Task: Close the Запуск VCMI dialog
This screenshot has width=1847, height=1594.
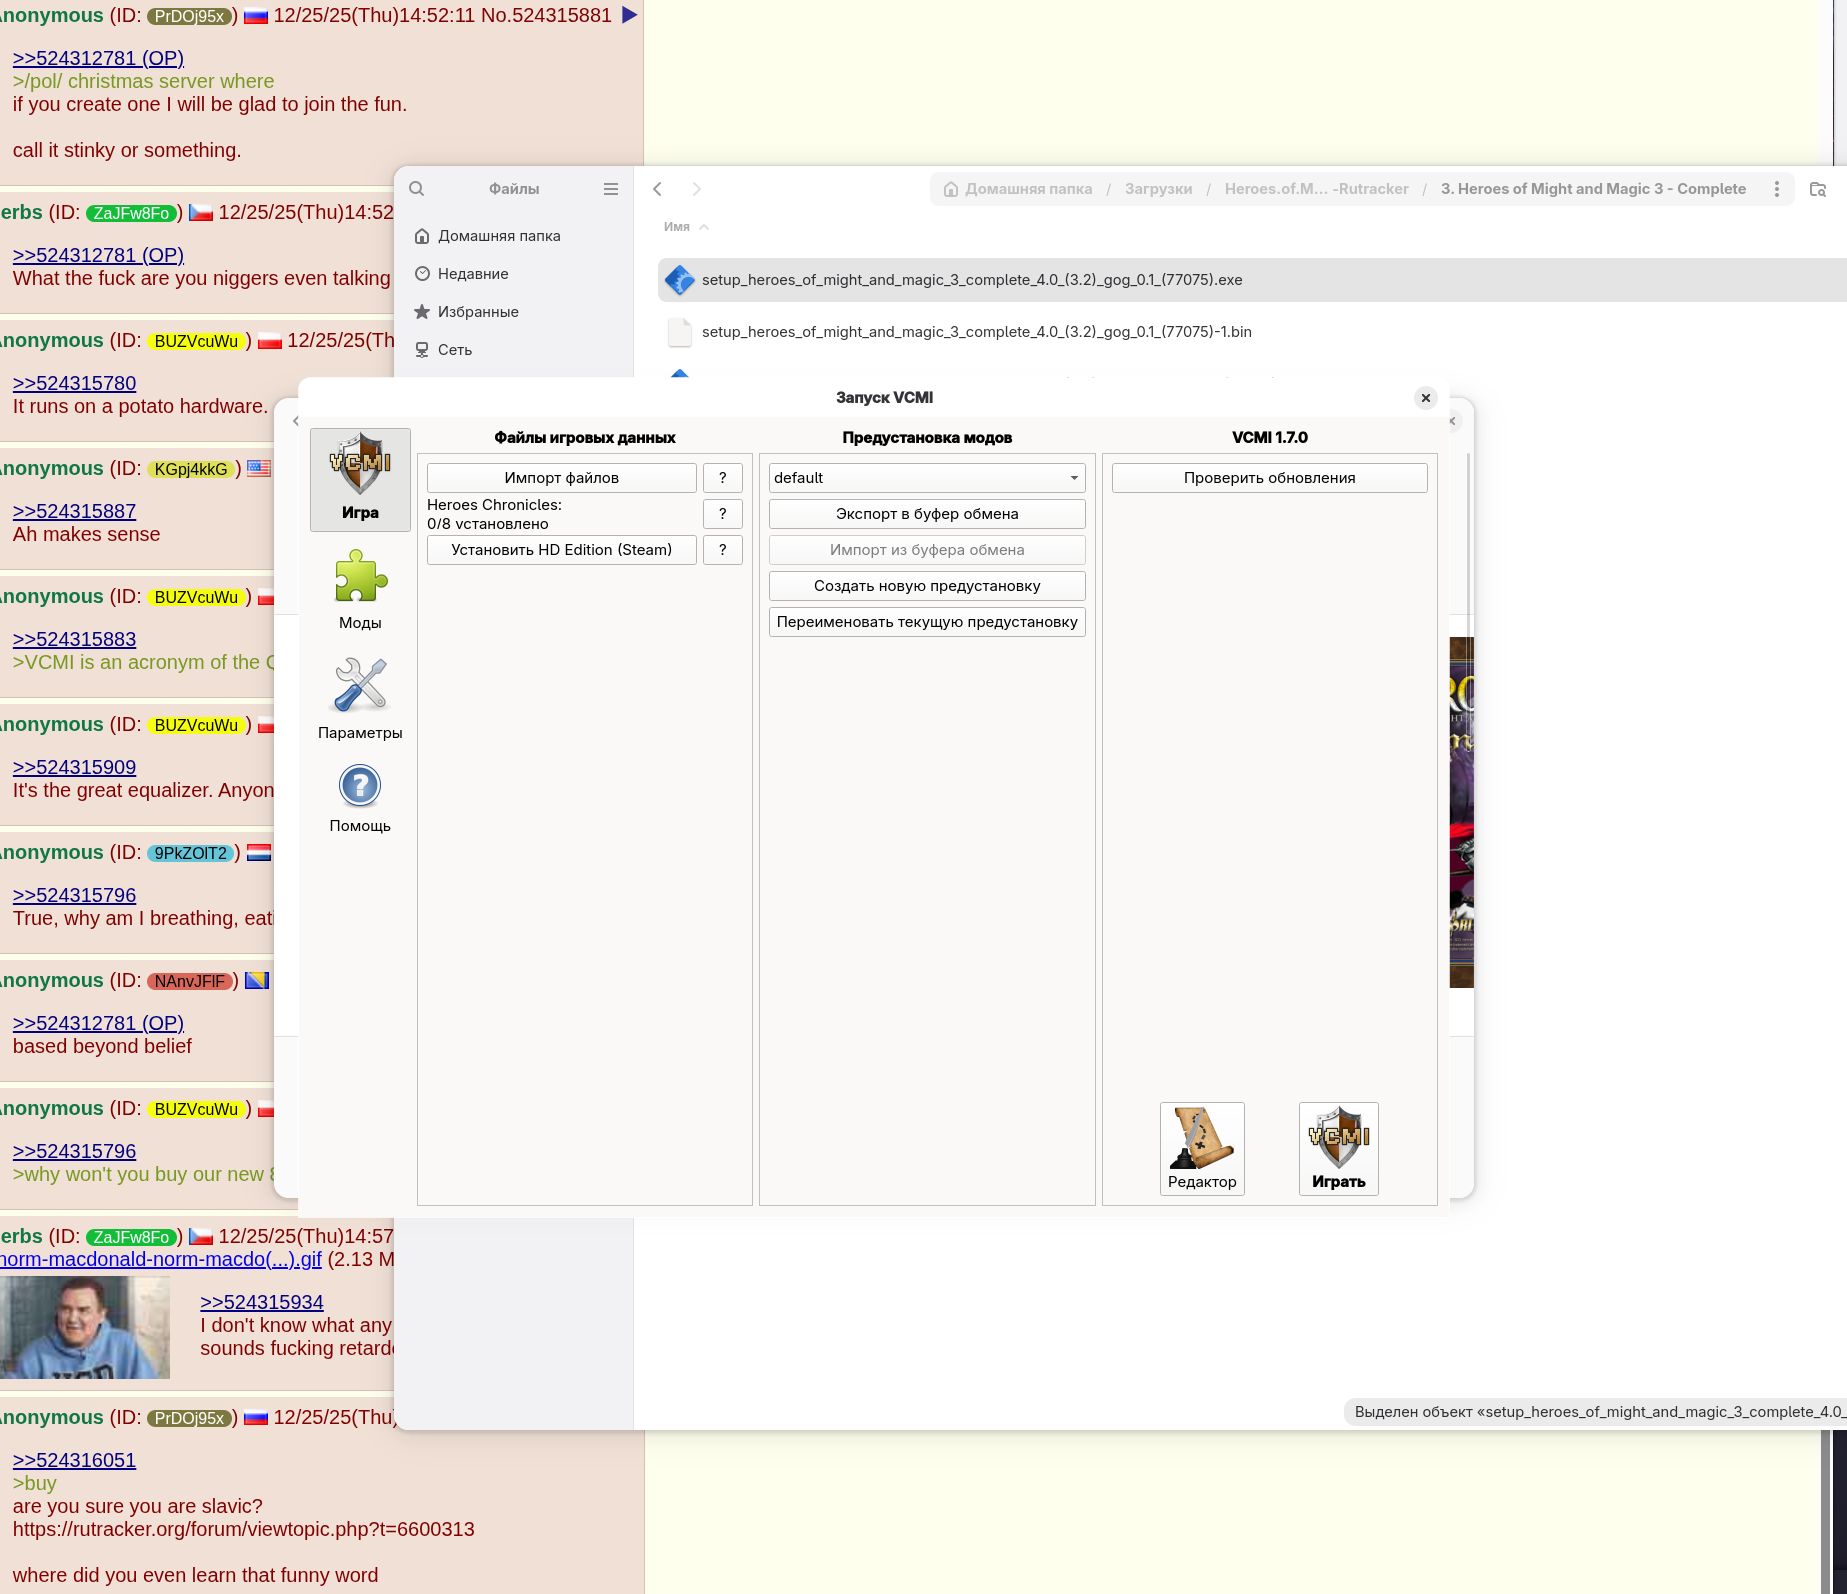Action: [1426, 398]
